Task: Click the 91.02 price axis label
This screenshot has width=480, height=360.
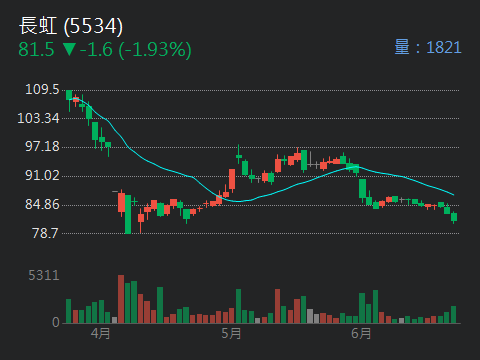Action: point(42,175)
